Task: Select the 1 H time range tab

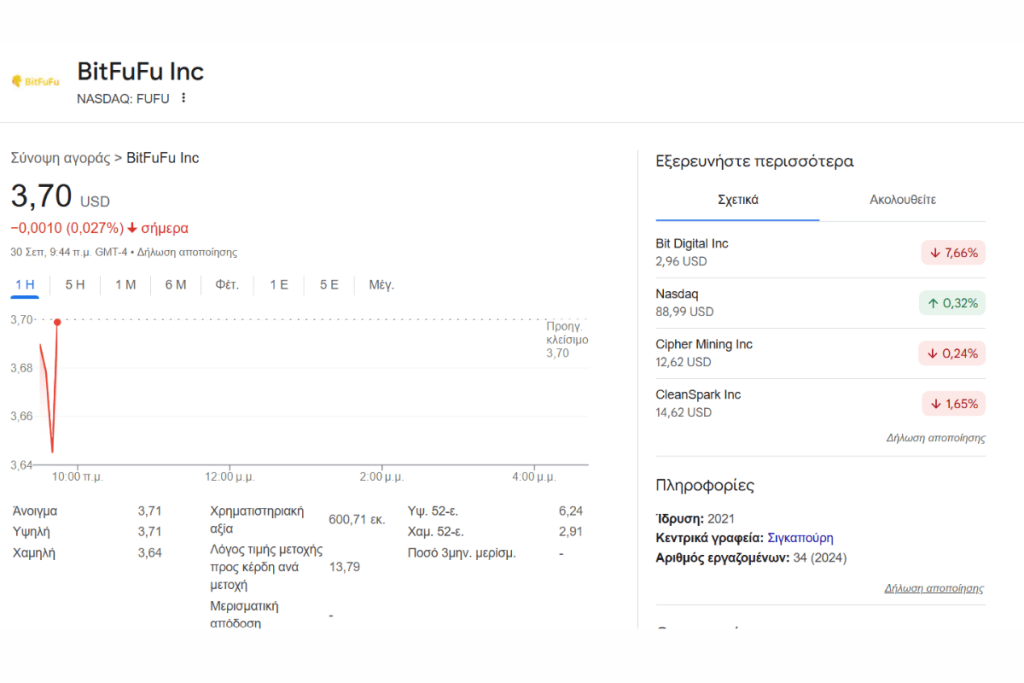Action: pyautogui.click(x=25, y=285)
